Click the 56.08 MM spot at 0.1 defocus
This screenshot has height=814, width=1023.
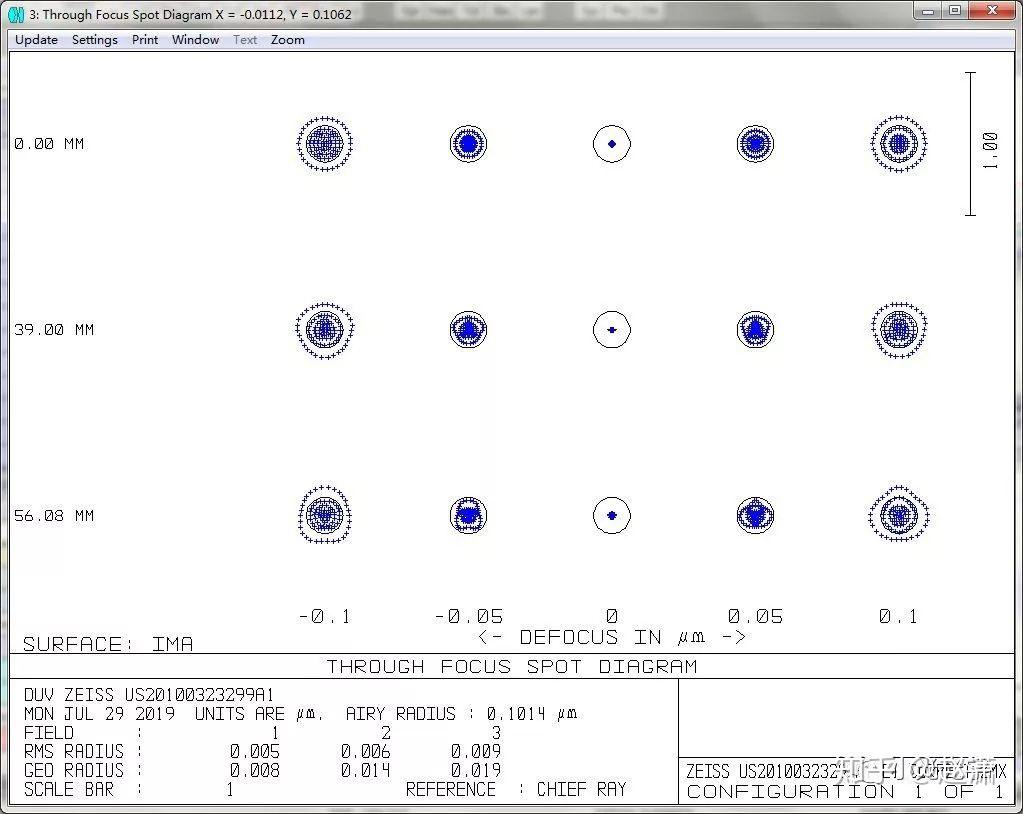(899, 515)
